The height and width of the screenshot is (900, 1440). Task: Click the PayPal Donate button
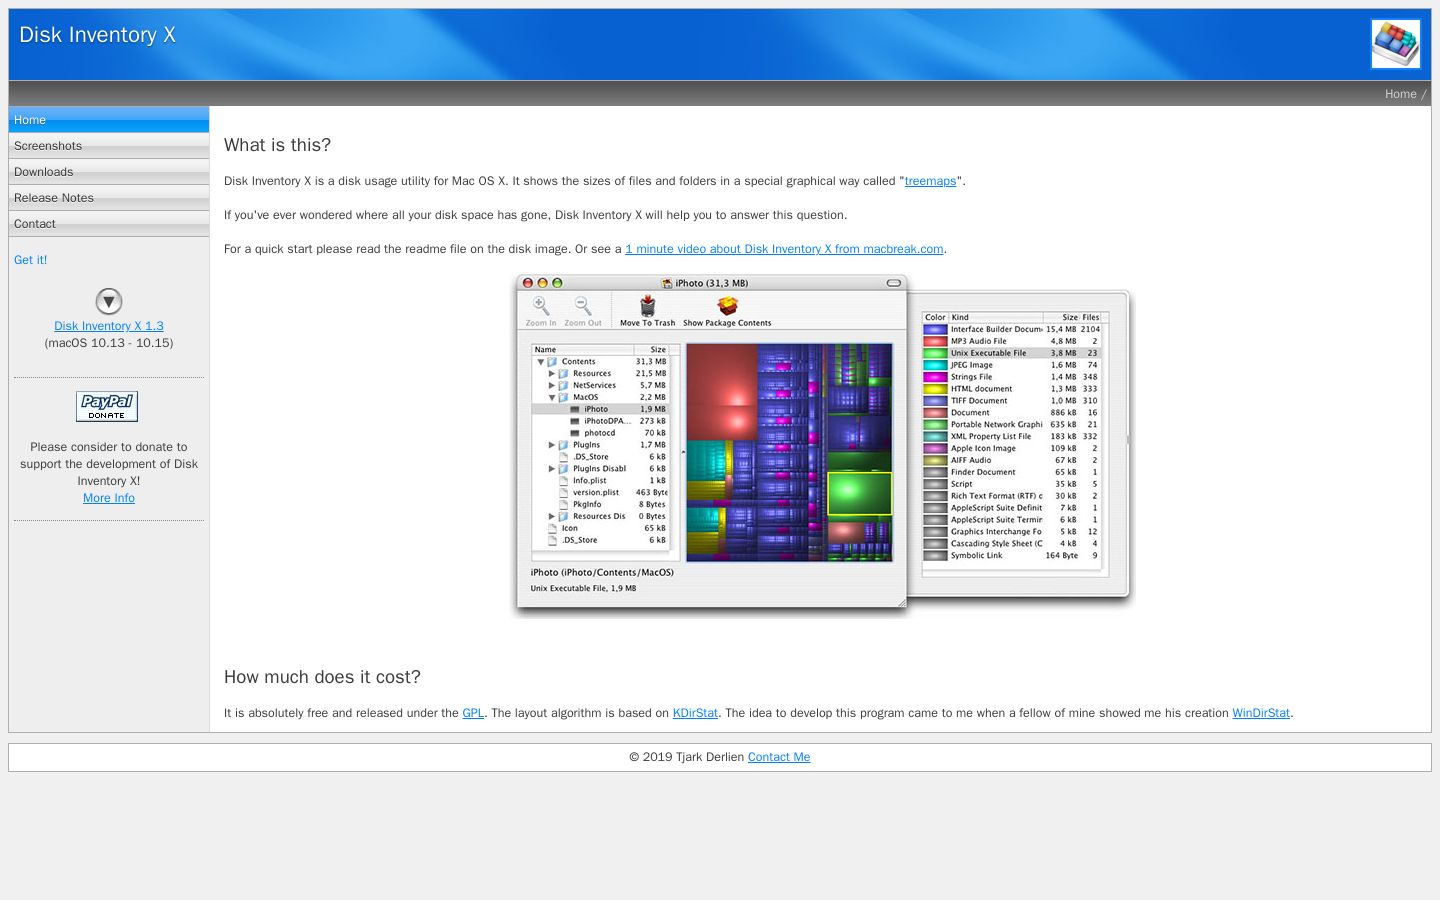[107, 407]
